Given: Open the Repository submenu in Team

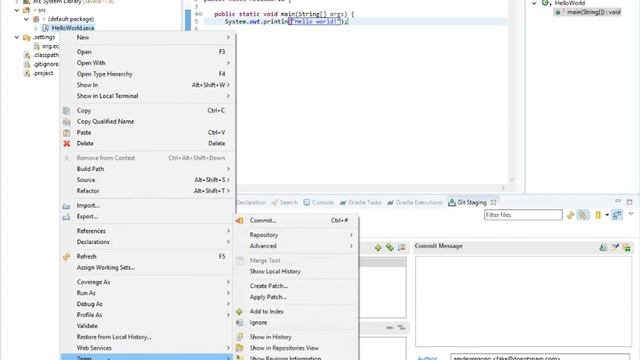Looking at the screenshot, I should pyautogui.click(x=296, y=235).
